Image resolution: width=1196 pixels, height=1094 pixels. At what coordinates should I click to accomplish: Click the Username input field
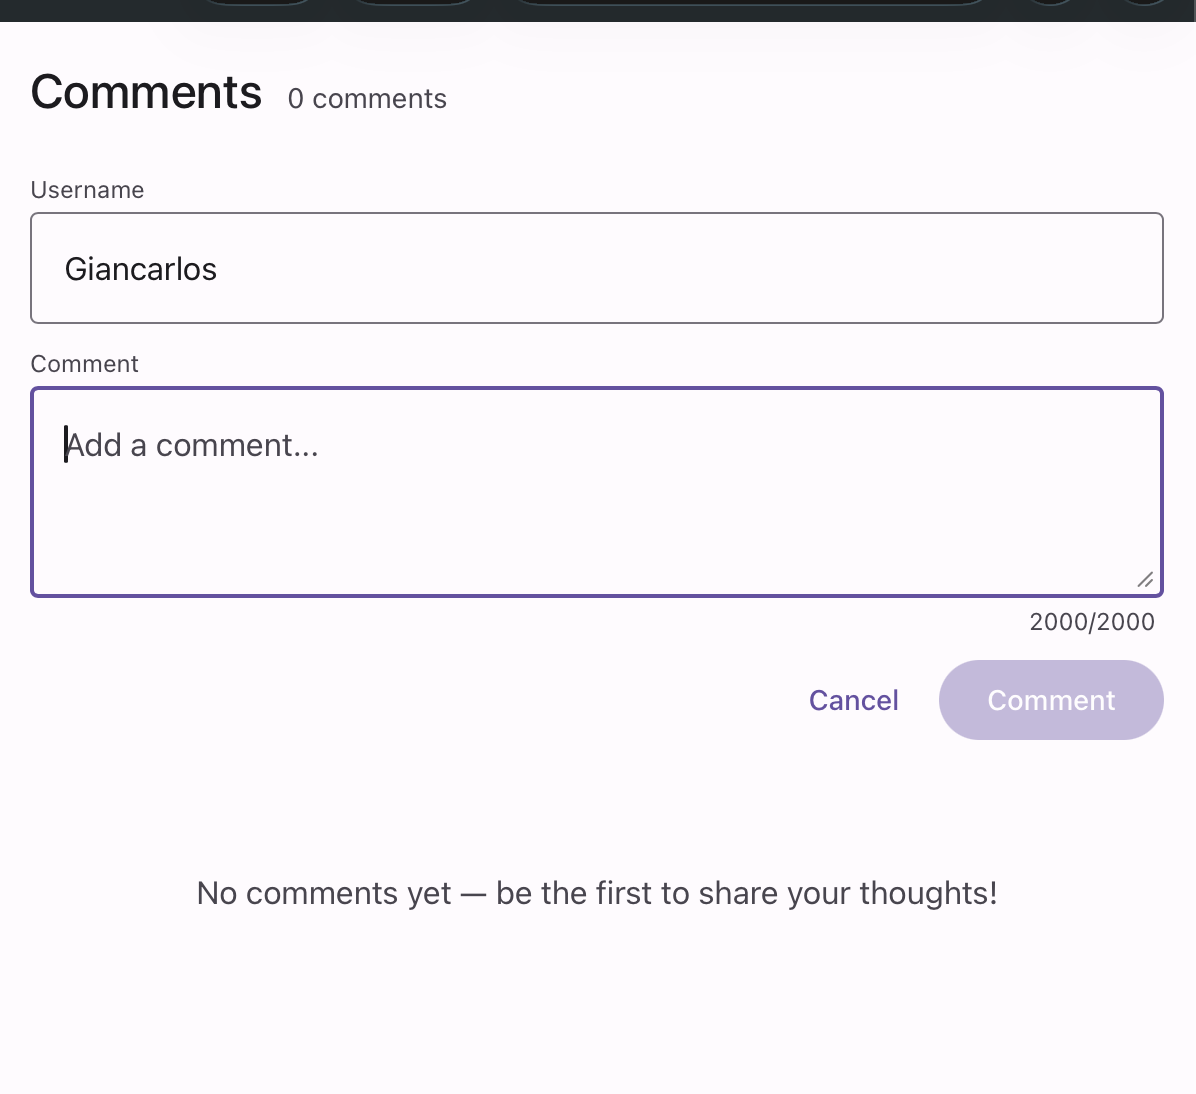596,268
